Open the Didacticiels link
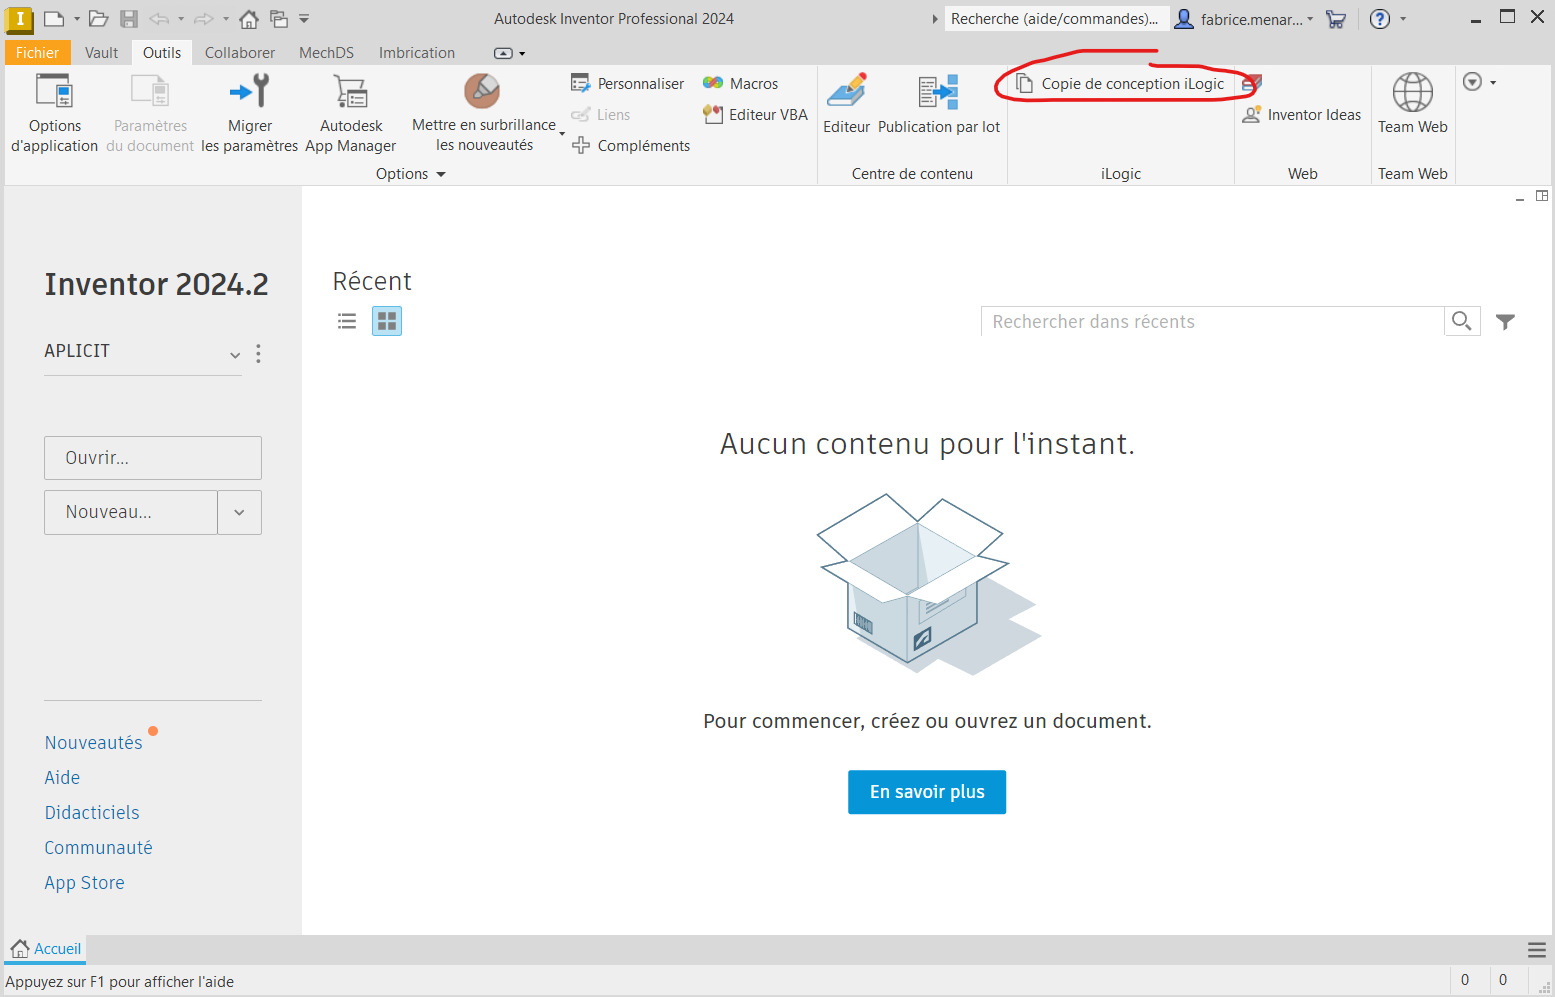Screen dimensions: 1555x997 (x=91, y=812)
